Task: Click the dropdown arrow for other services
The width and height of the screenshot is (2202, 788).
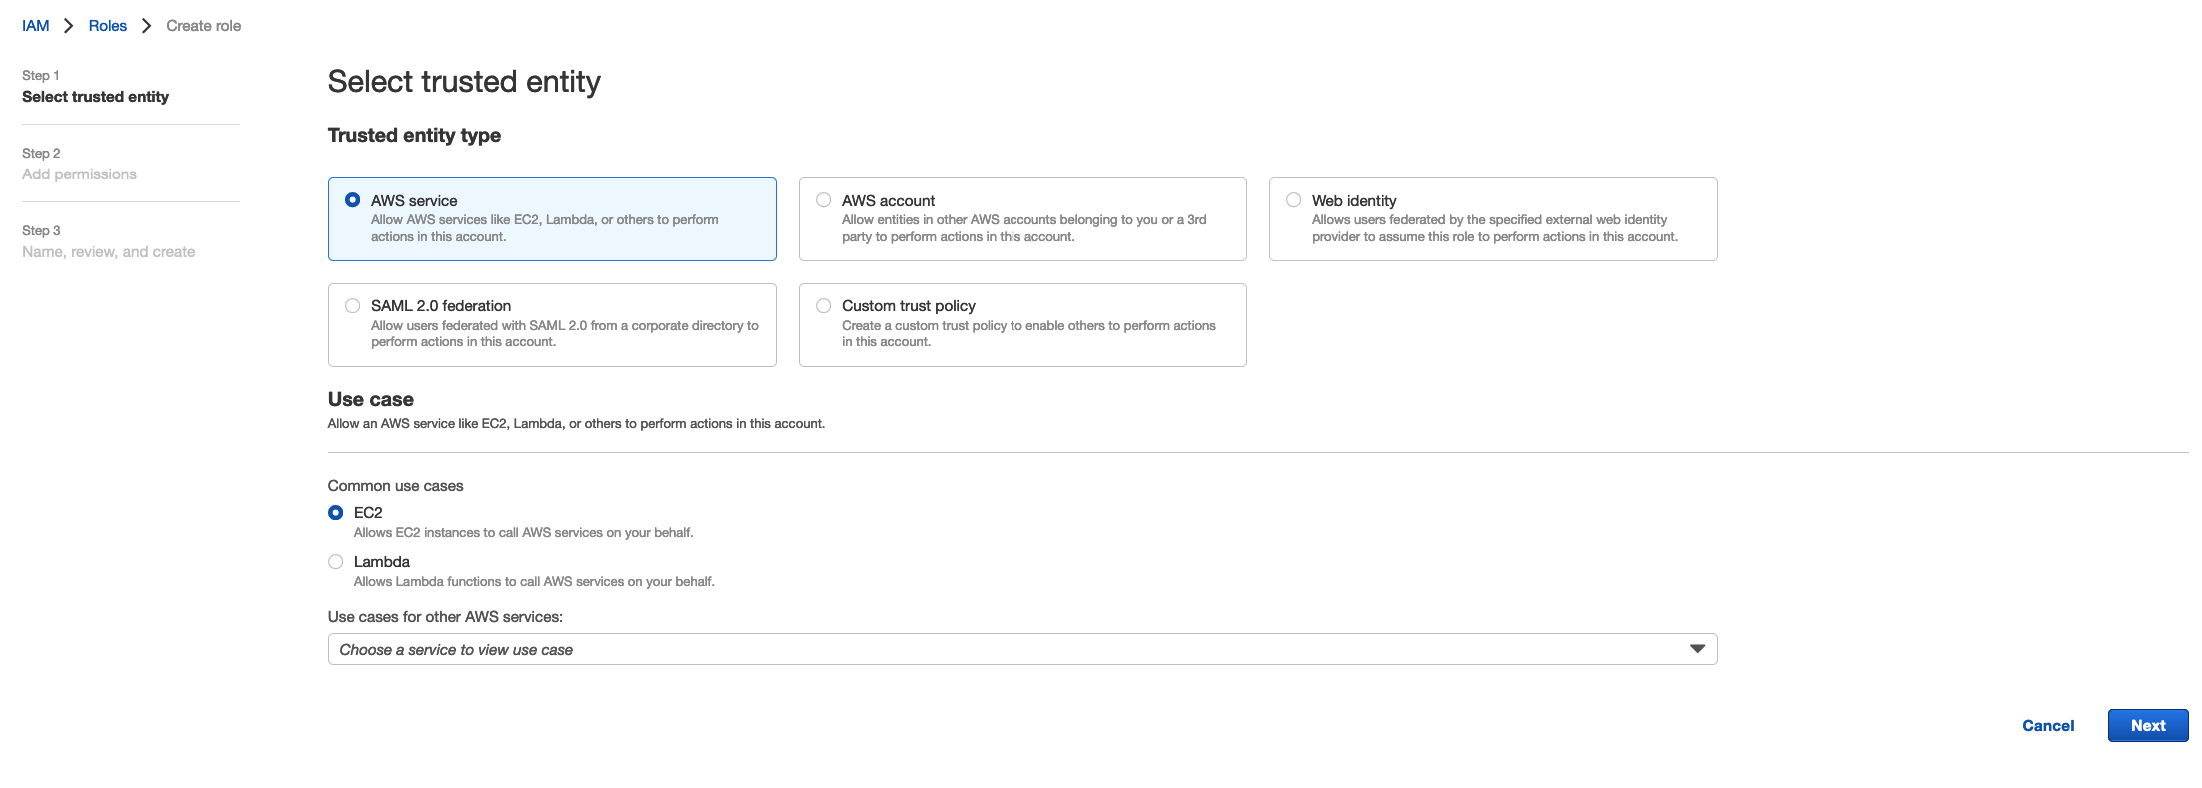Action: click(1697, 649)
